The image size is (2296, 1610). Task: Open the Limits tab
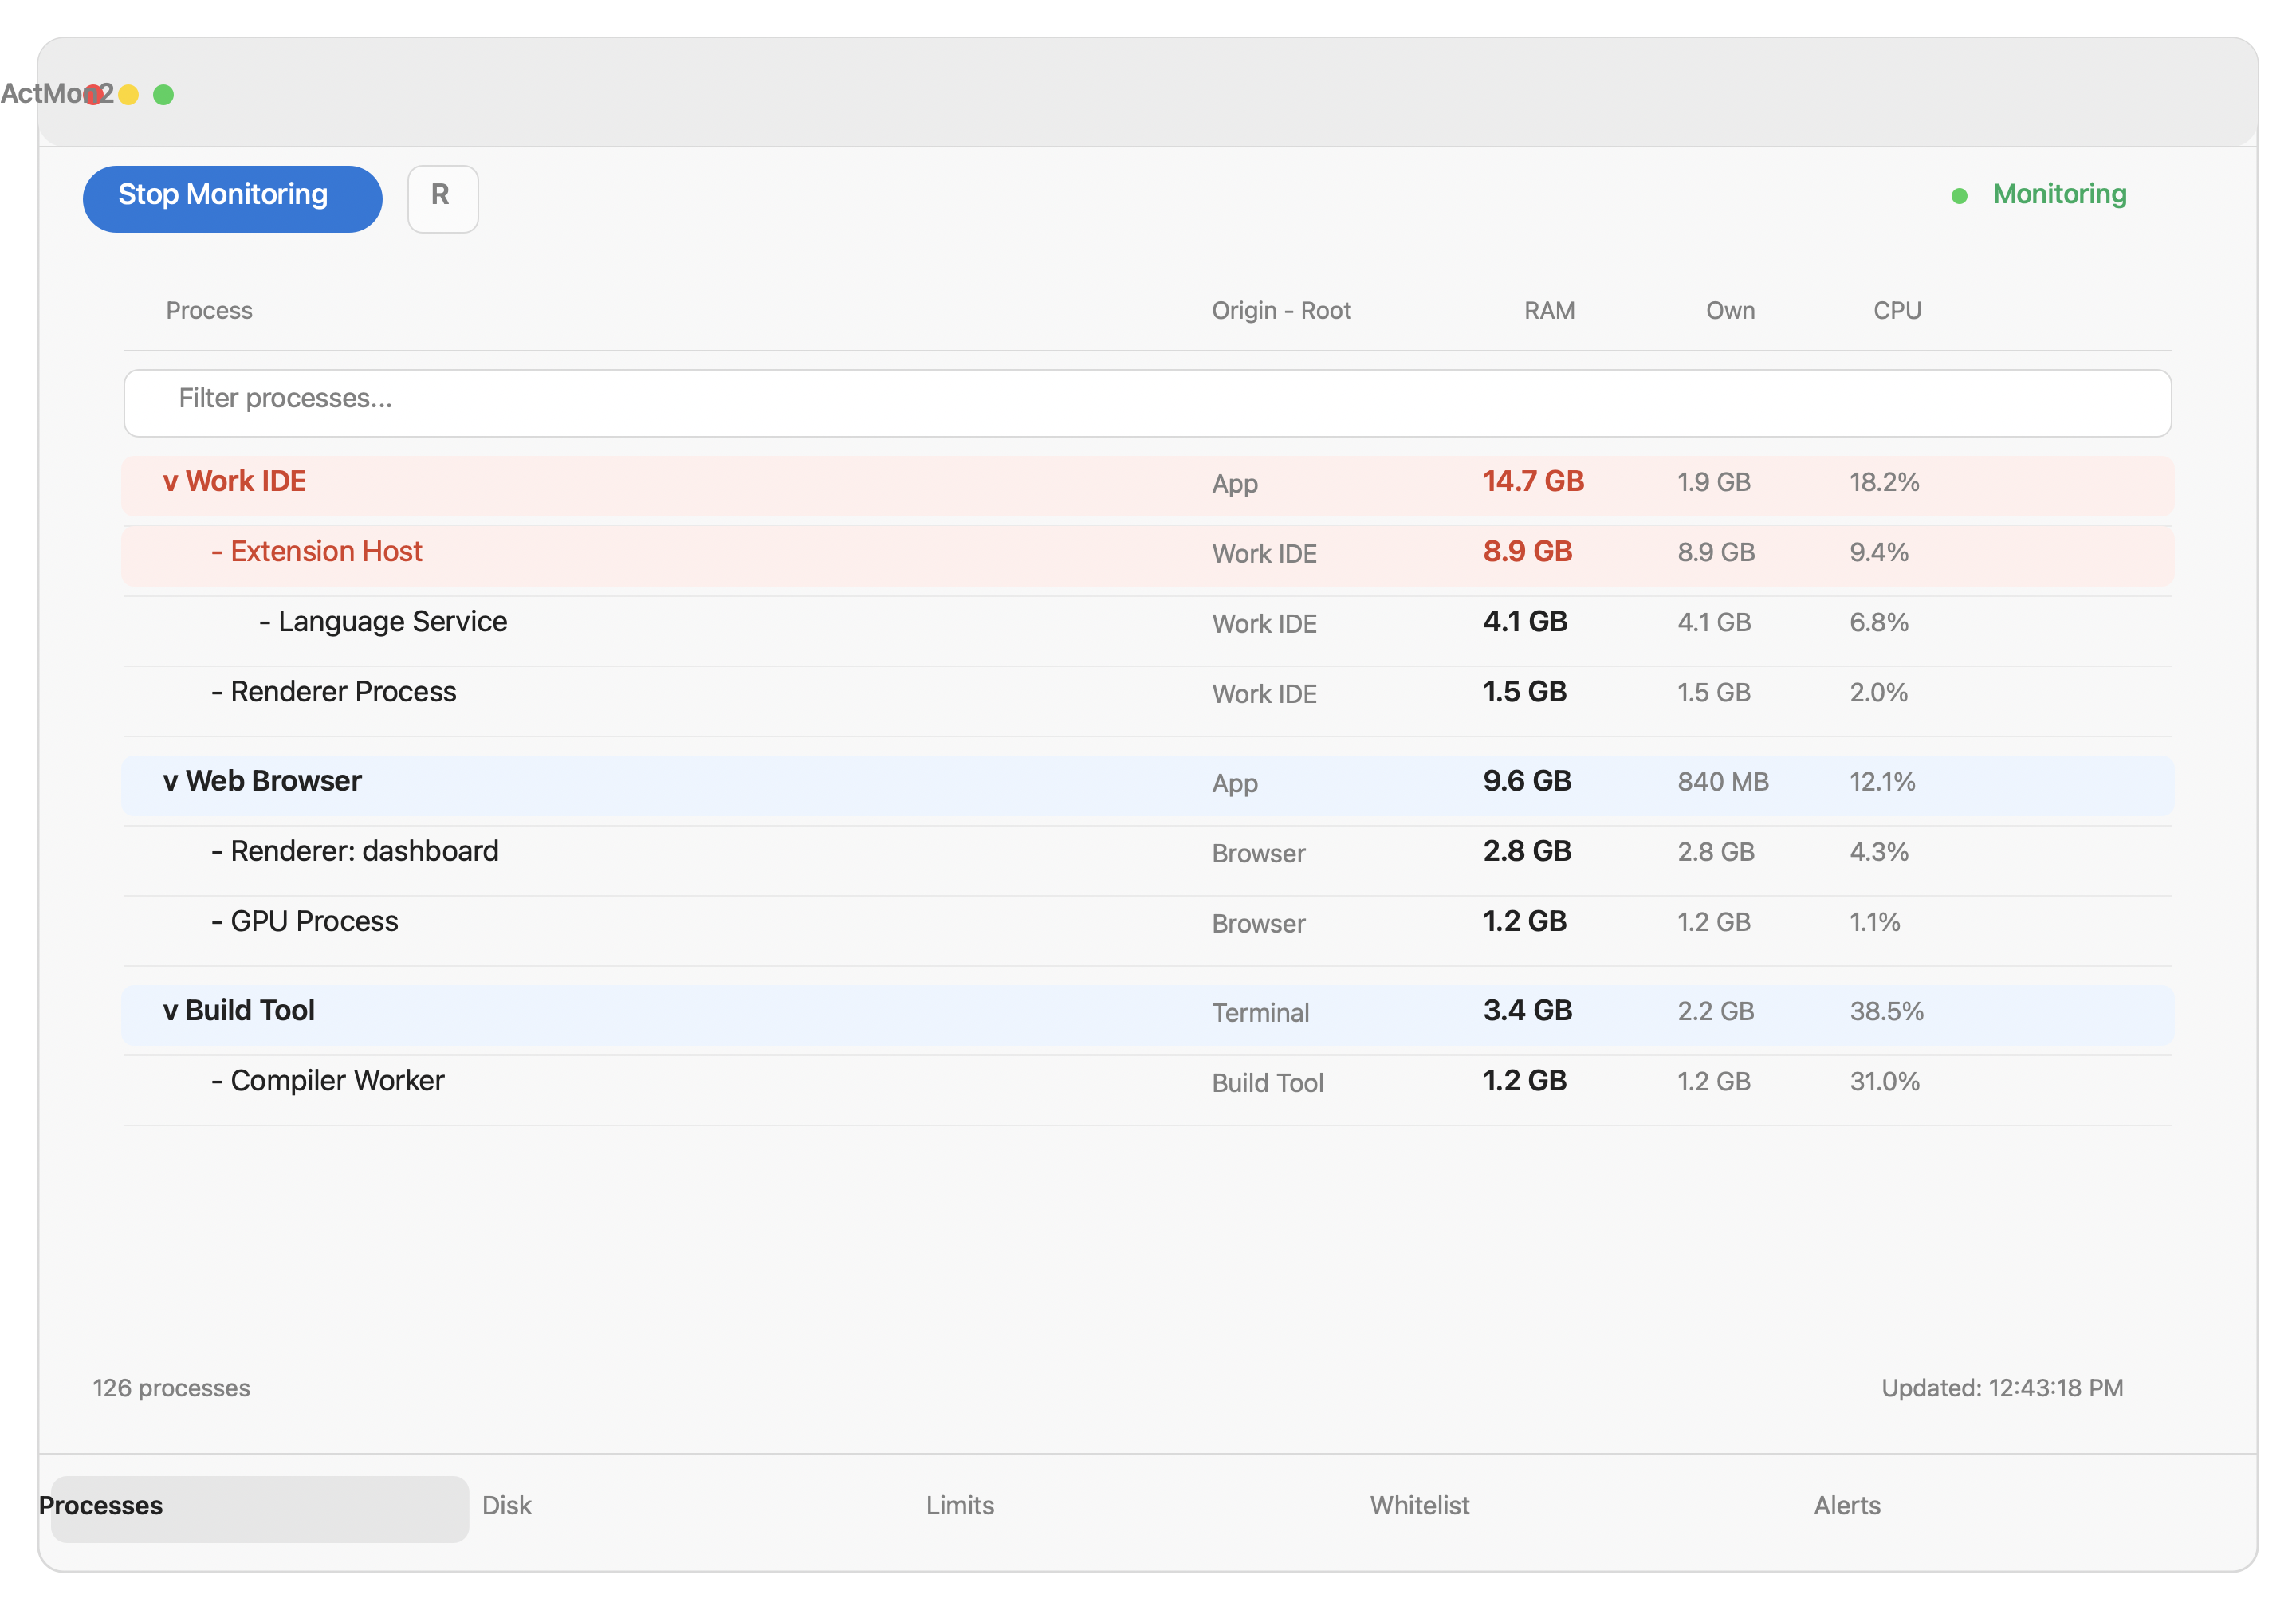pos(959,1506)
